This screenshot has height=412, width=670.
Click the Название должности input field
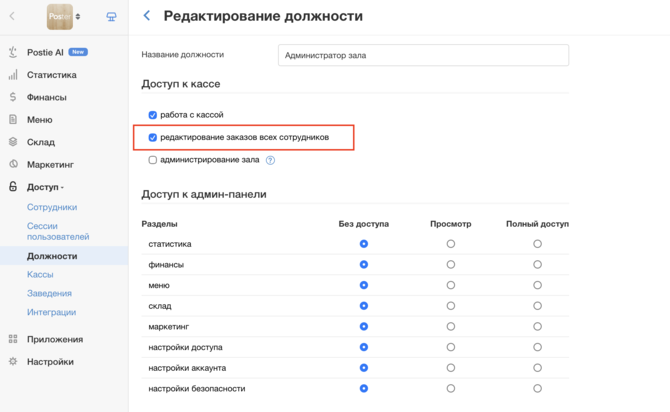[x=423, y=55]
